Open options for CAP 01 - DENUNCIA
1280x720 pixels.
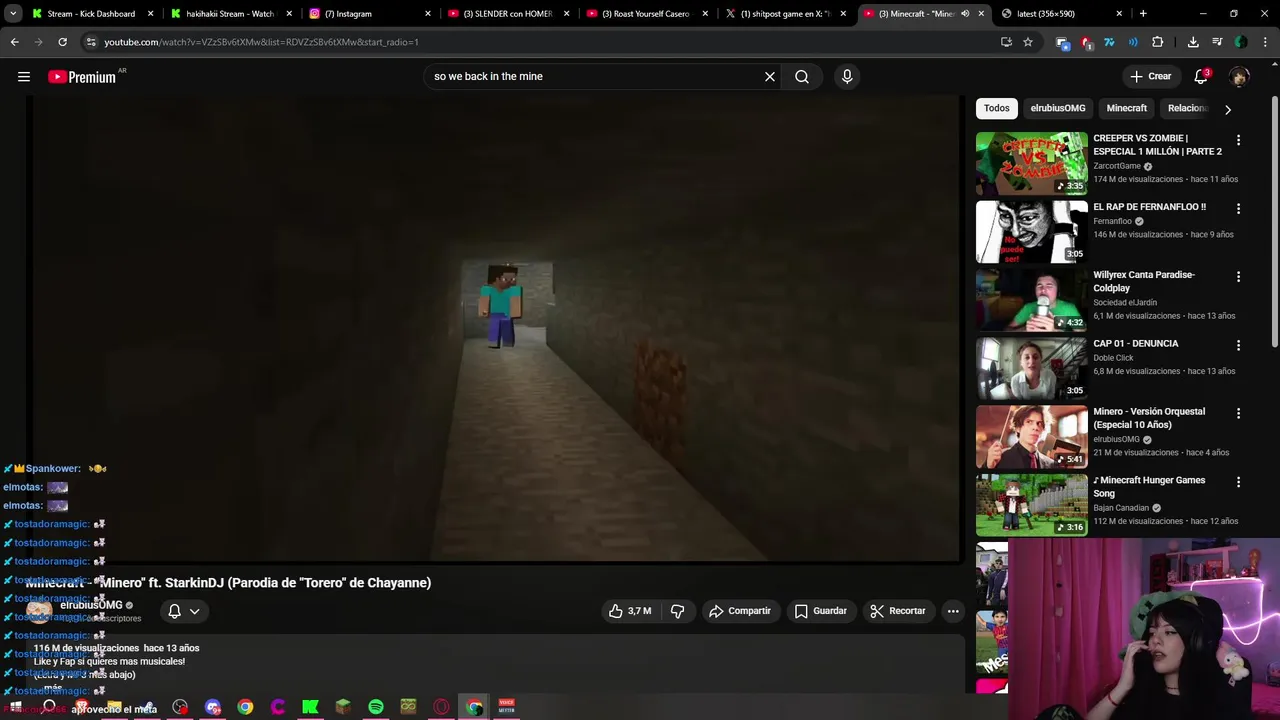[1238, 345]
